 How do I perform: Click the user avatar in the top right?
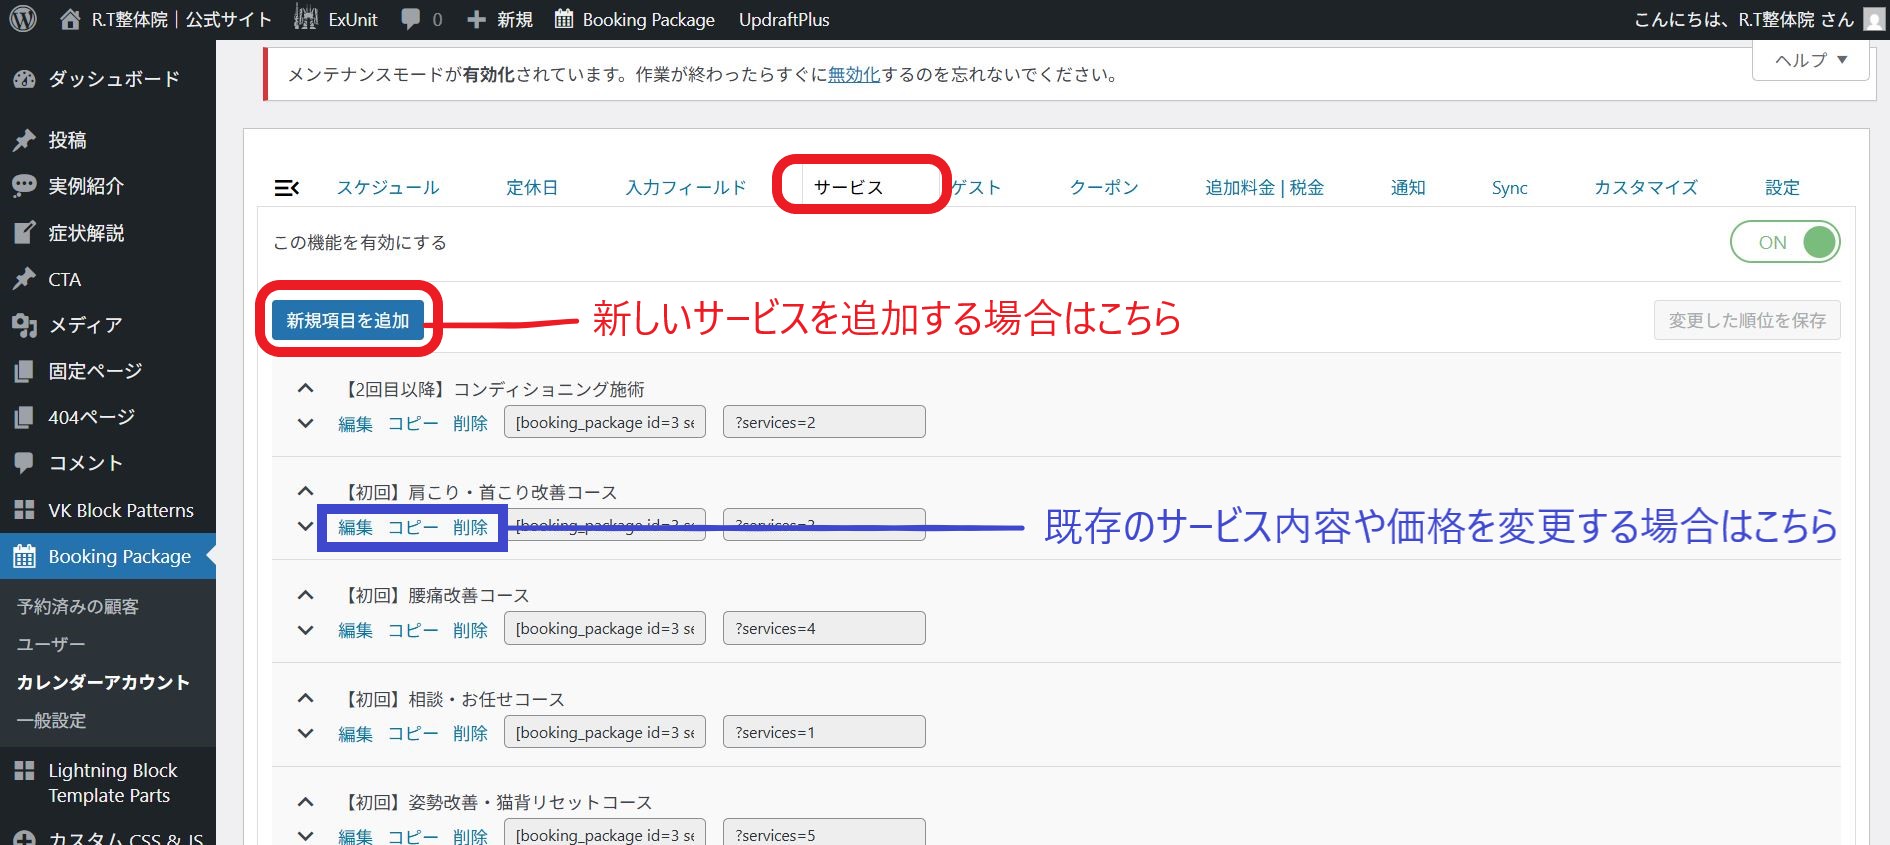coord(1874,19)
